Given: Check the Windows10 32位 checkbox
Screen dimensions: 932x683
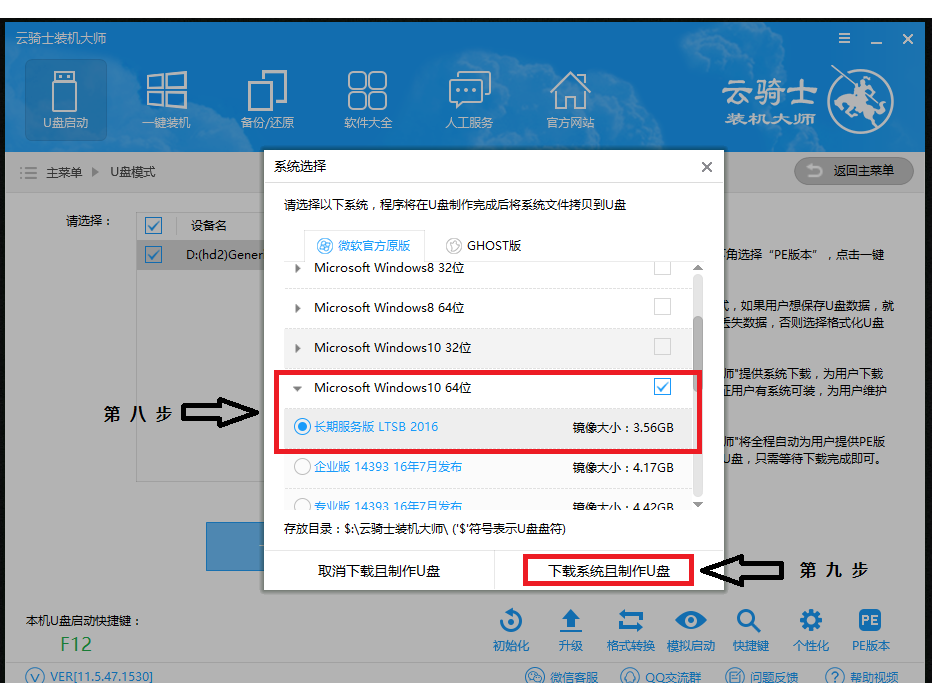Looking at the screenshot, I should [662, 347].
